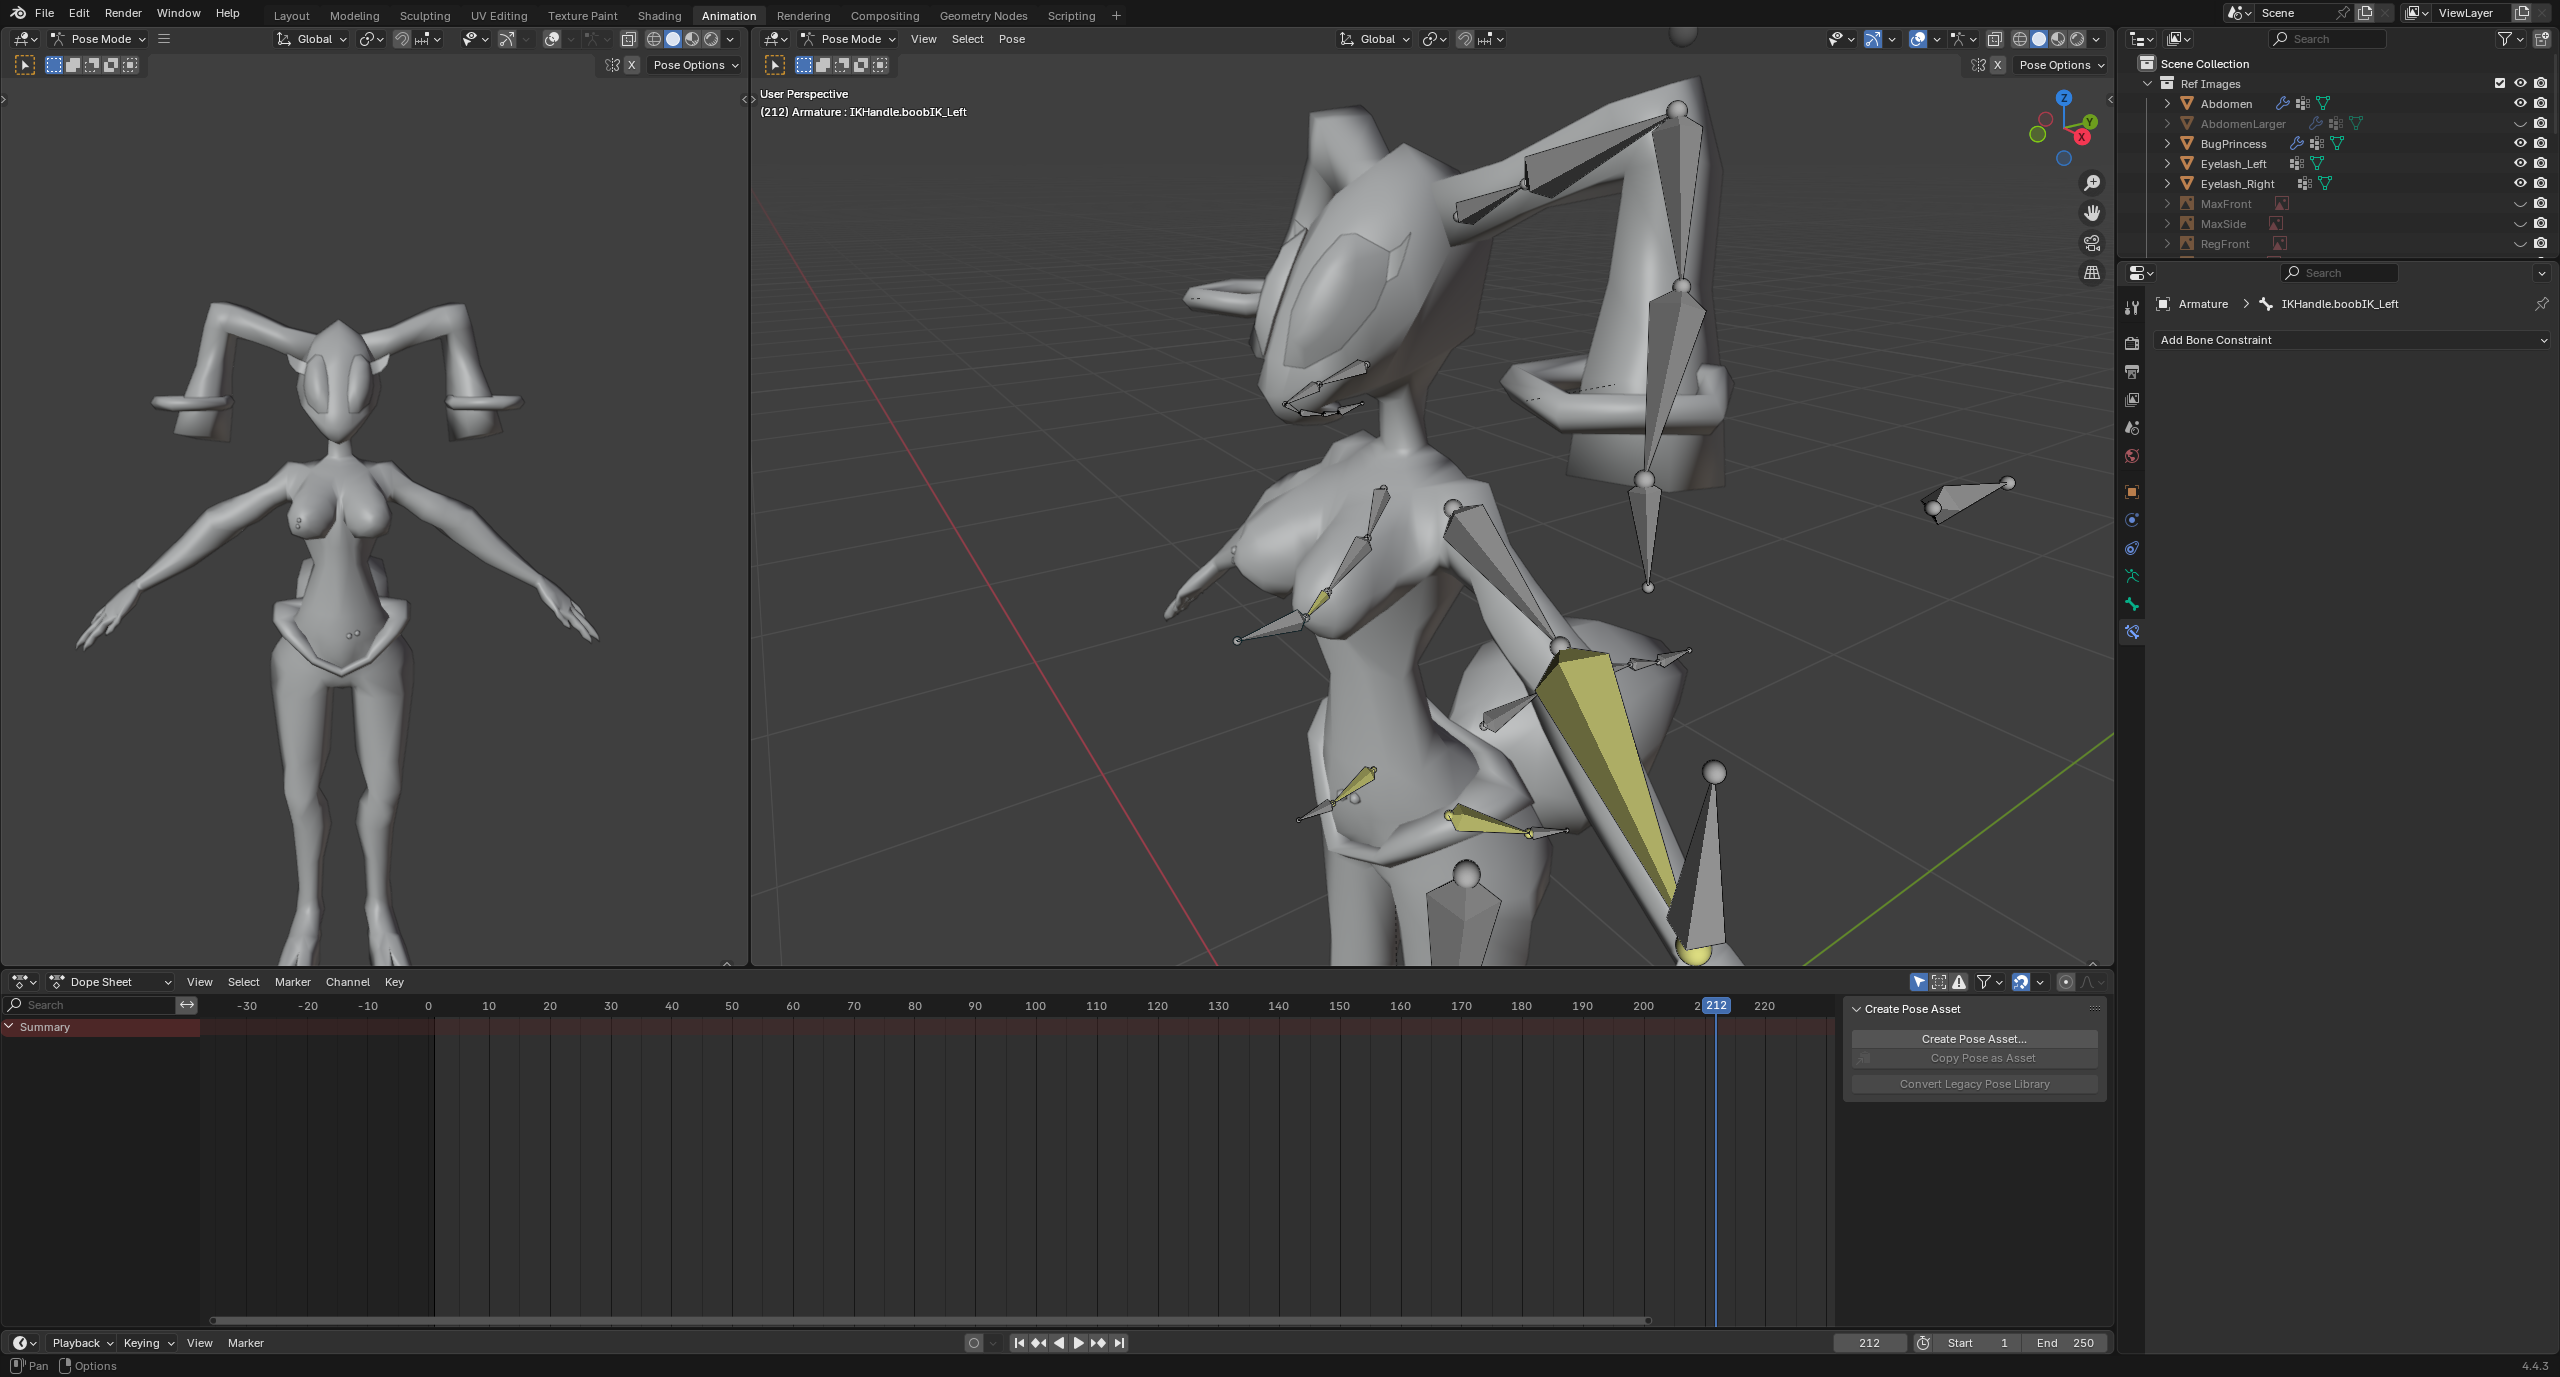The height and width of the screenshot is (1377, 2560).
Task: Click Convert Legacy Pose Library button
Action: [1974, 1084]
